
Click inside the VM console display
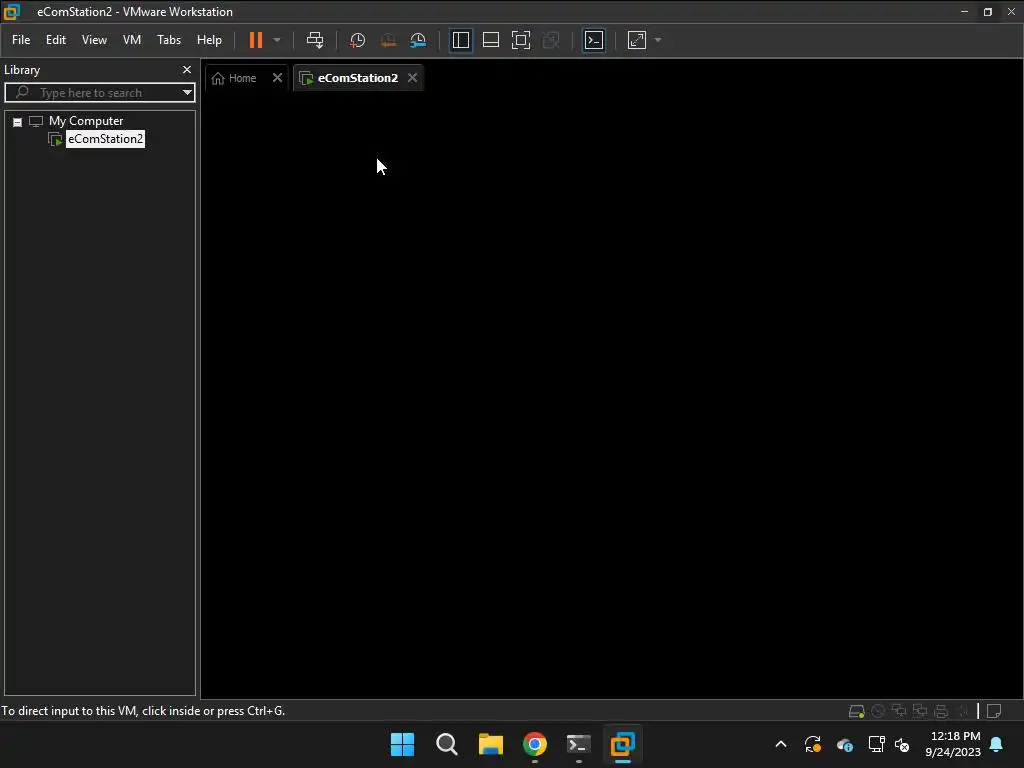[x=612, y=395]
